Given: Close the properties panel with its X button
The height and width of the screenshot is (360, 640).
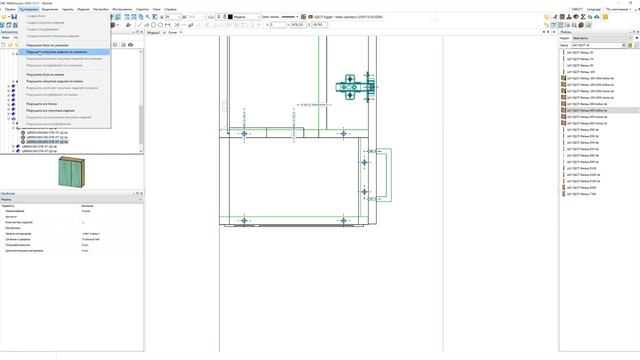Looking at the screenshot, I should (141, 193).
